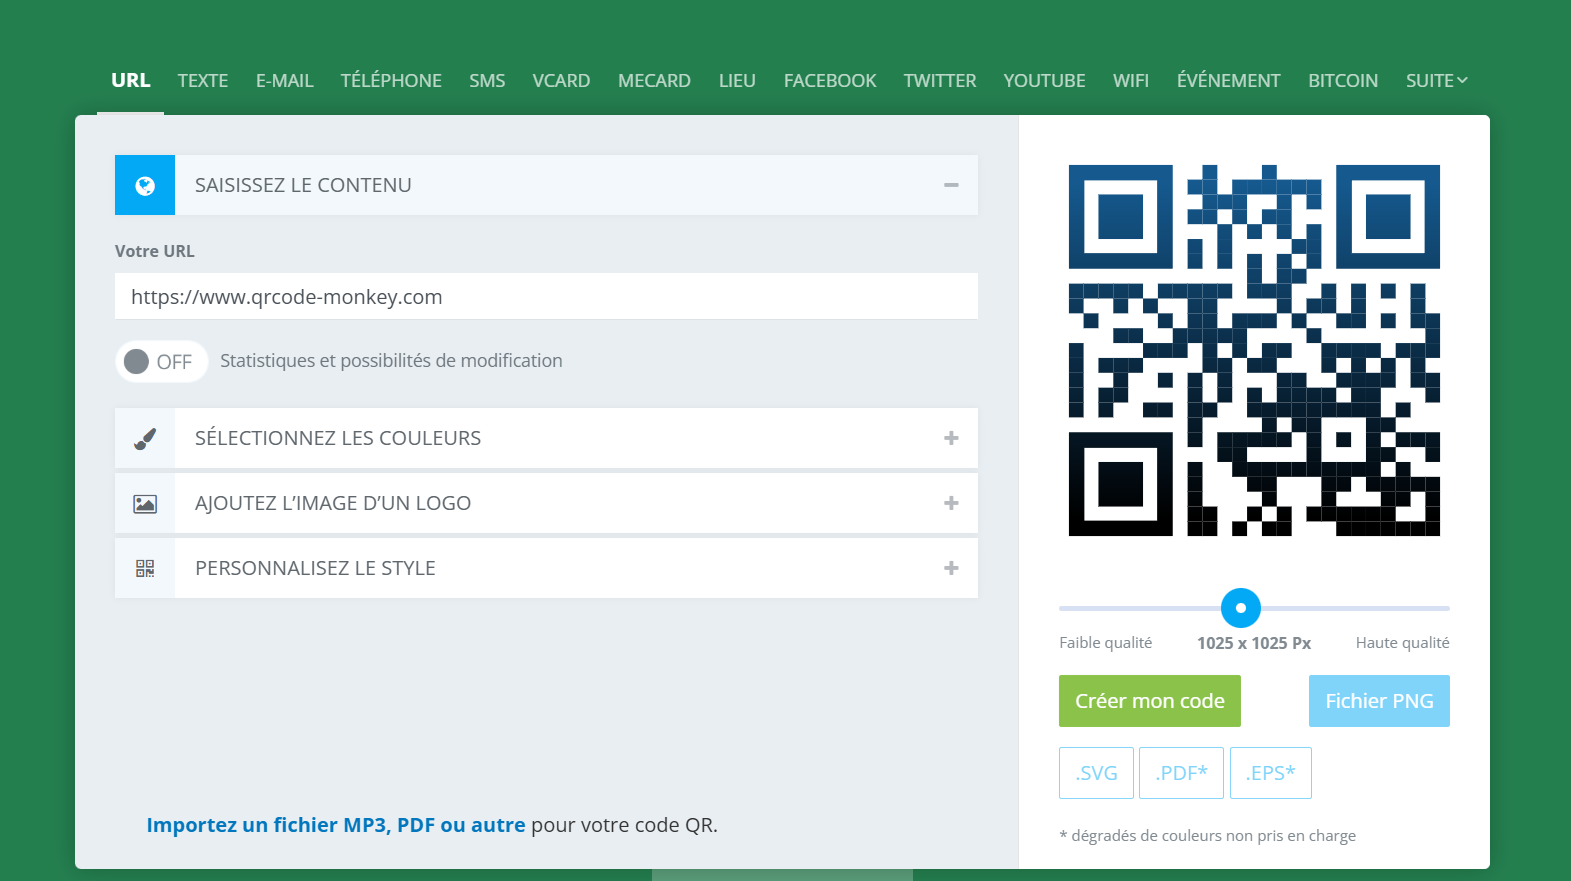Click the QR style customization icon

click(145, 568)
